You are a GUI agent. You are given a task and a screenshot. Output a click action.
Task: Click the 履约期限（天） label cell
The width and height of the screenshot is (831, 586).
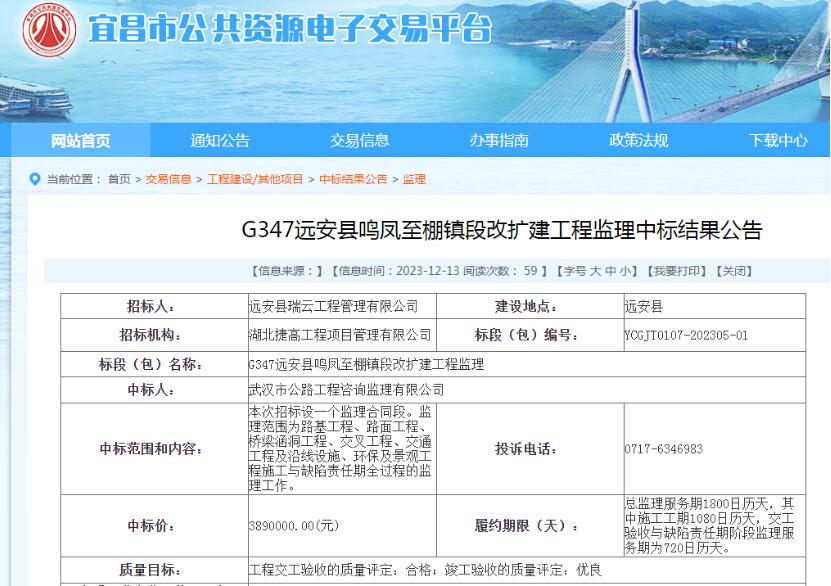[530, 526]
